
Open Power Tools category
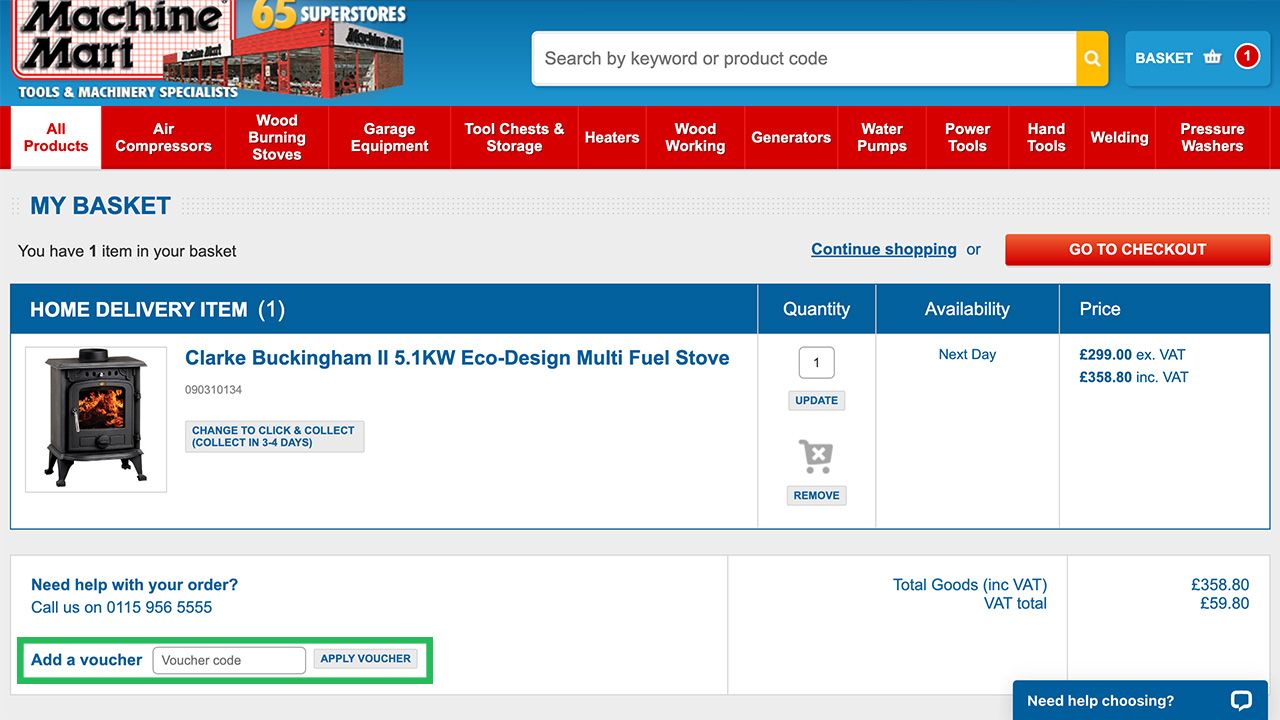[x=967, y=137]
